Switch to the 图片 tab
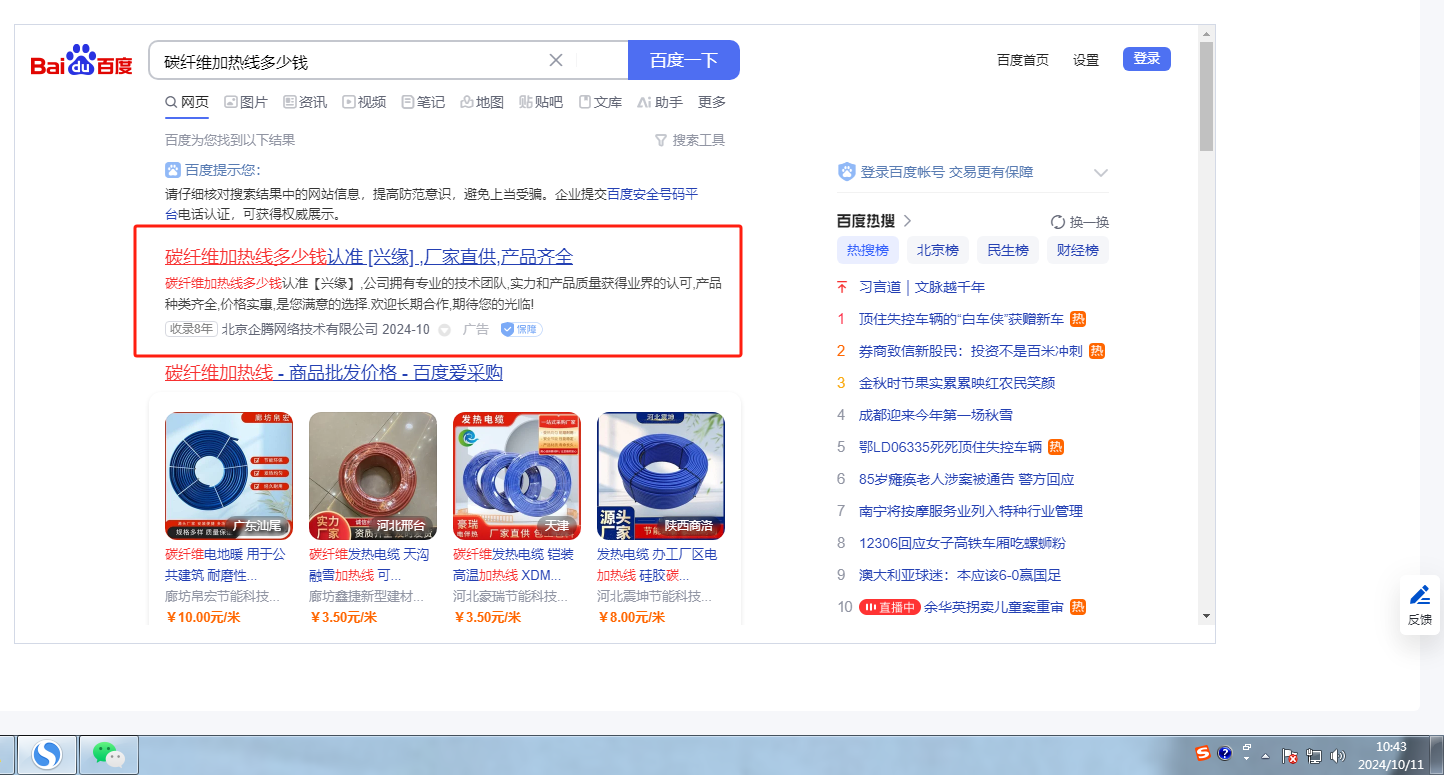Screen dimensions: 1444x775 pos(246,102)
